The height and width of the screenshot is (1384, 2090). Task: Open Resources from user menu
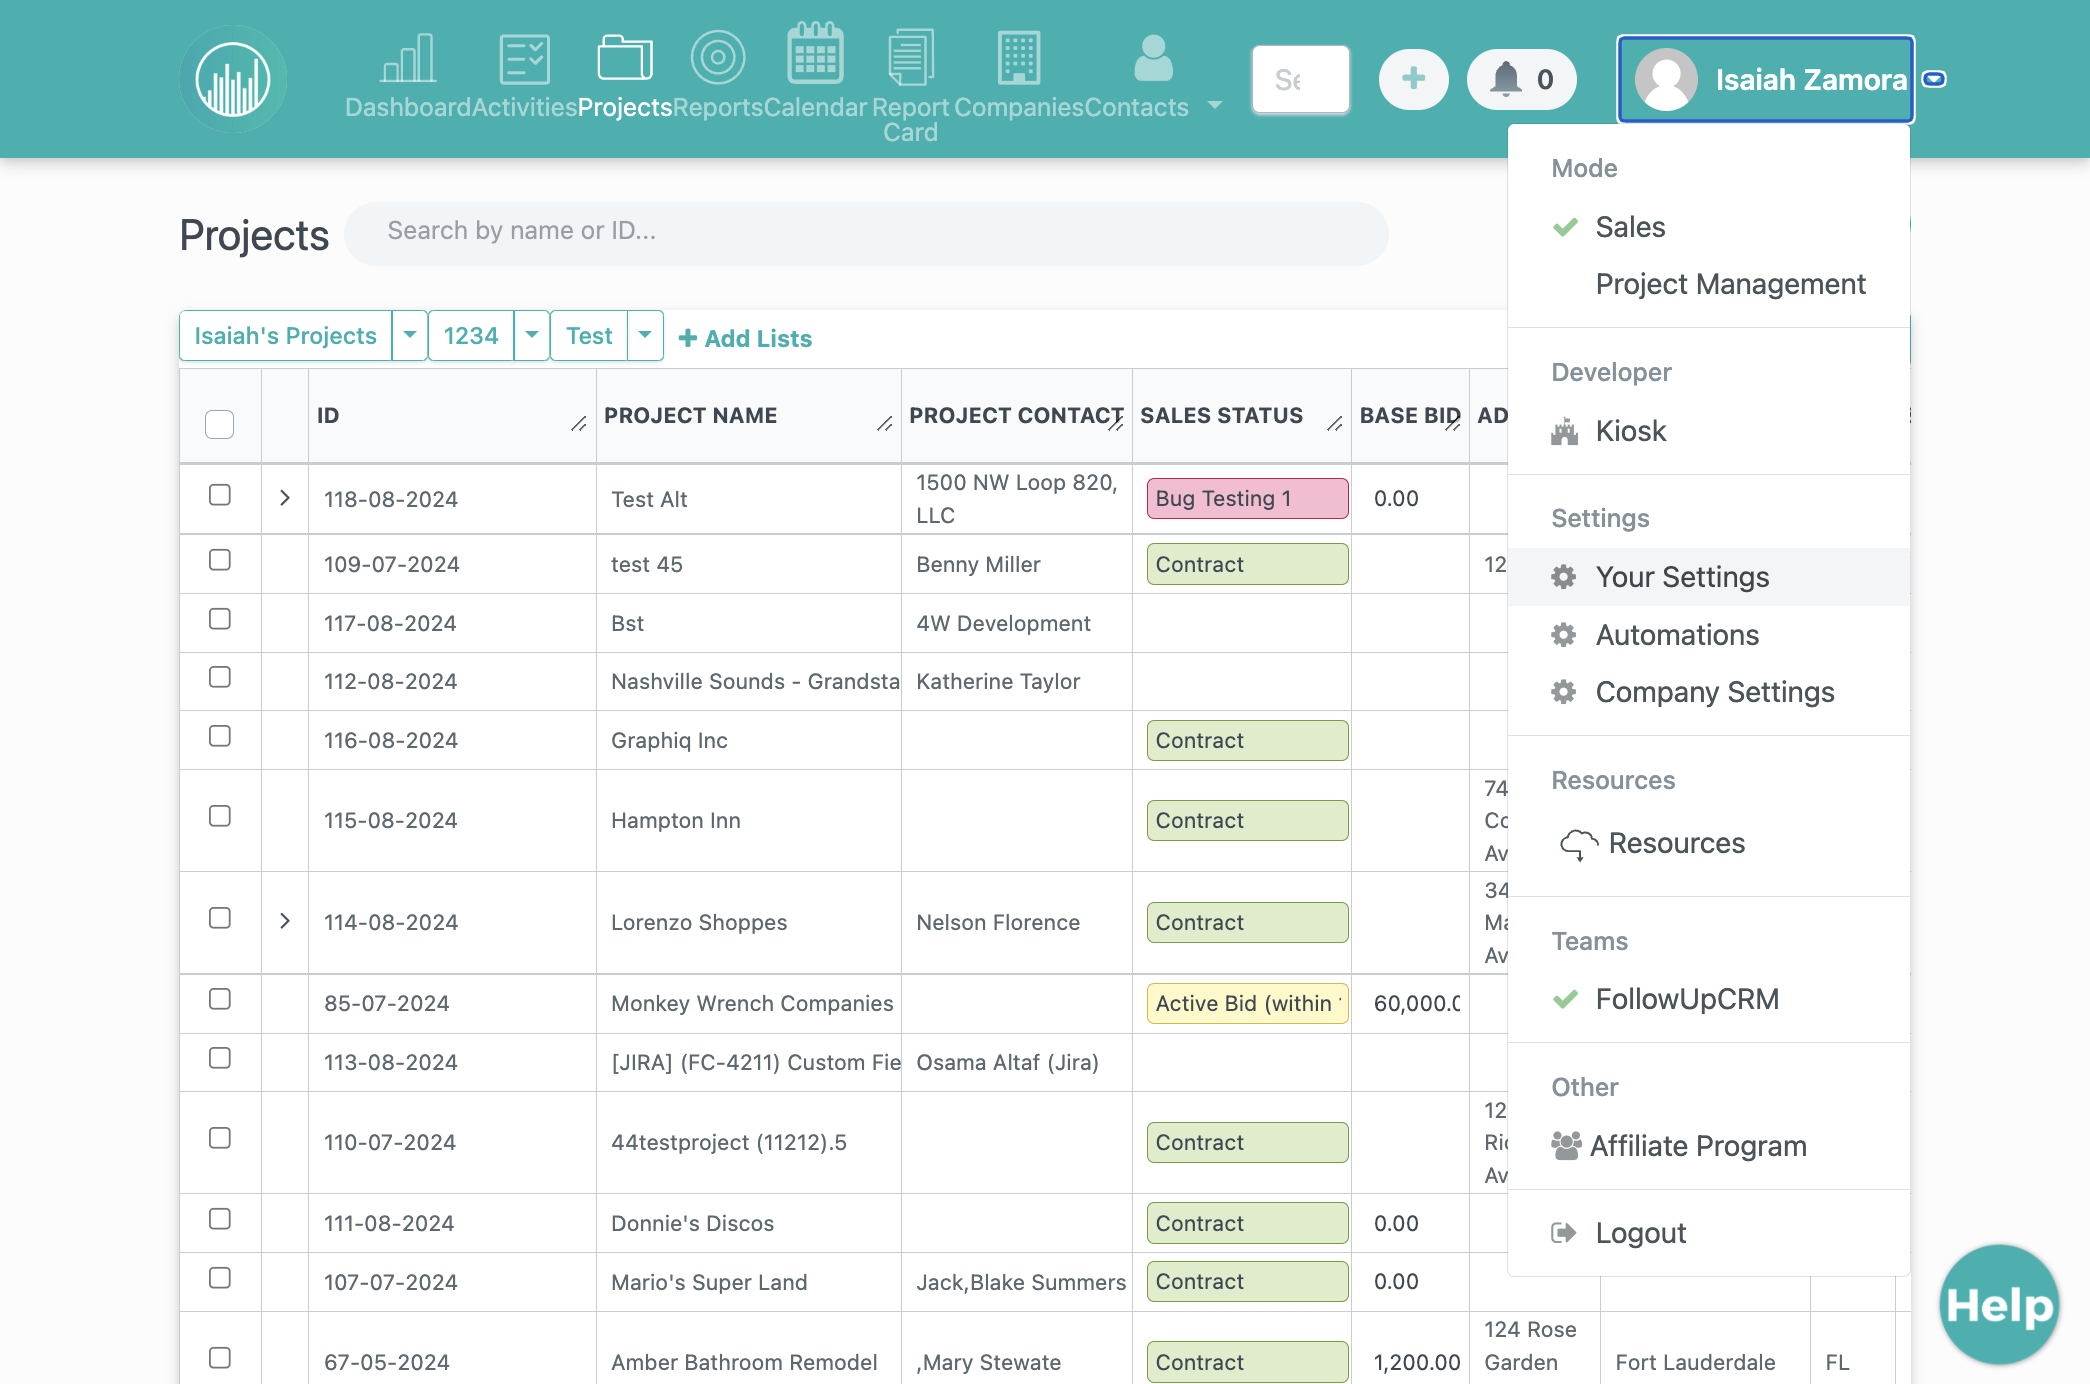[x=1708, y=843]
